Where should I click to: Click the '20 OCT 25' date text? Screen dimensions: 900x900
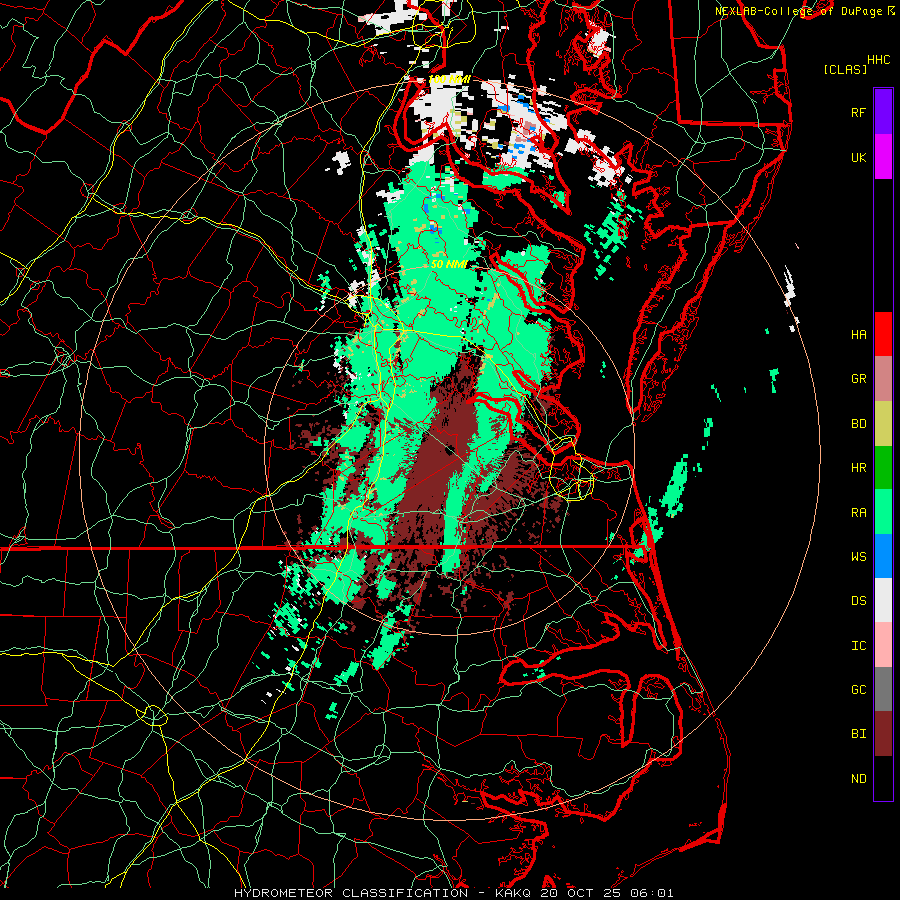(x=580, y=893)
